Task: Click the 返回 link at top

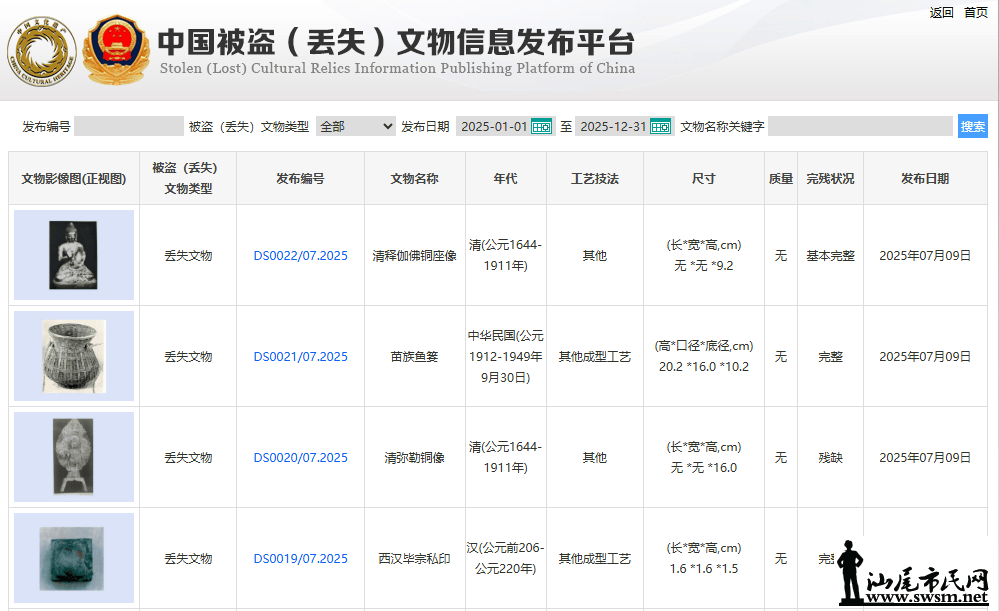Action: coord(941,13)
